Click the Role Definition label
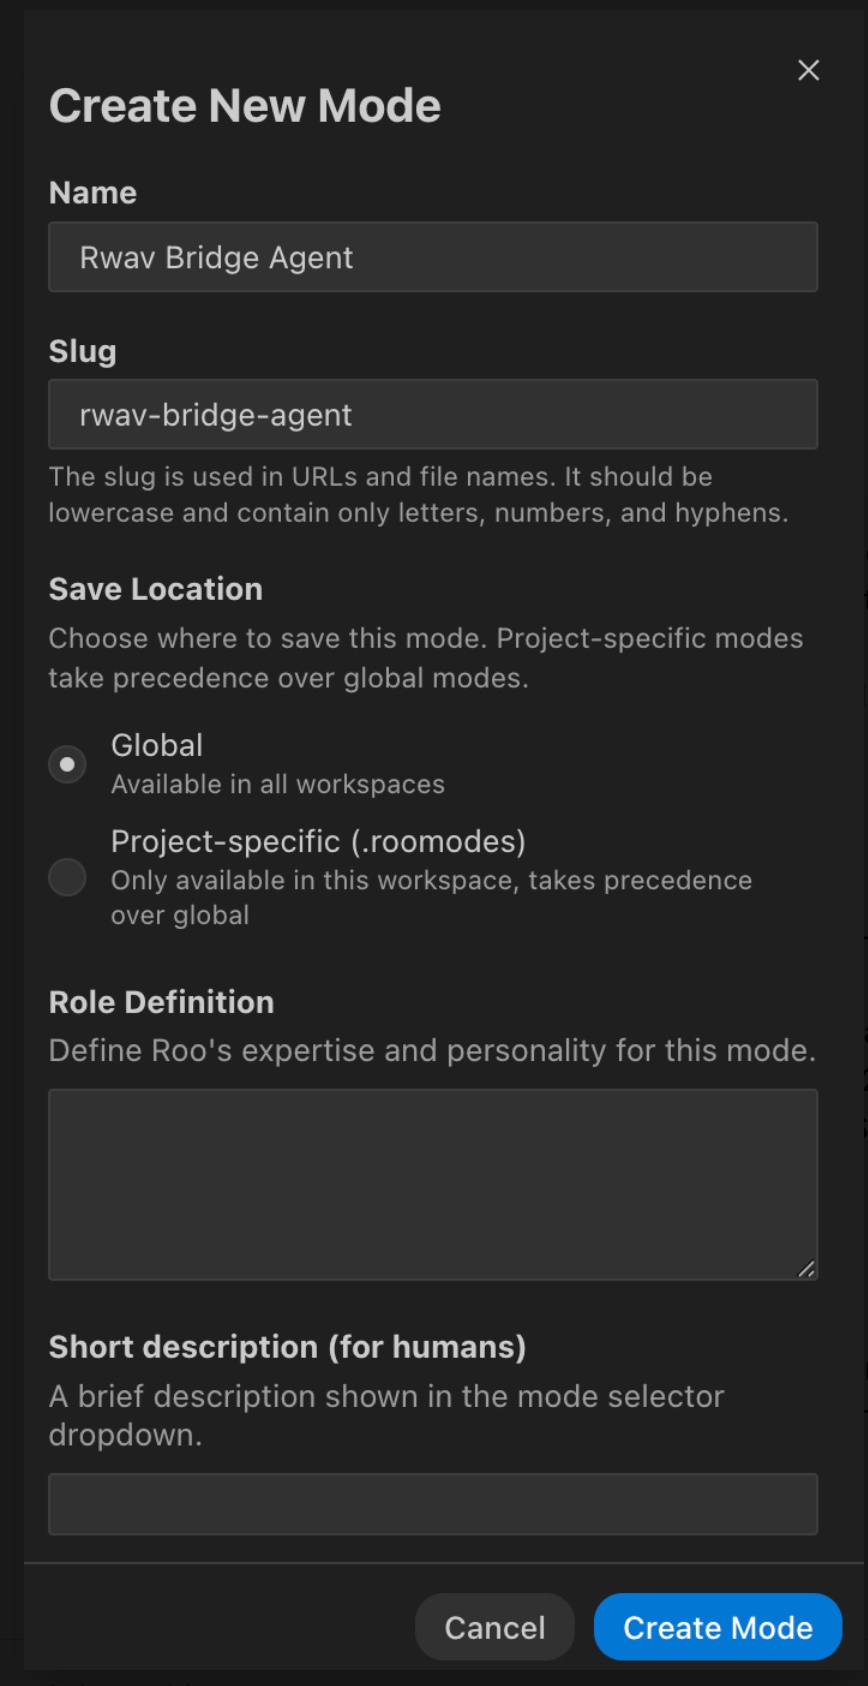This screenshot has height=1686, width=868. (161, 1001)
